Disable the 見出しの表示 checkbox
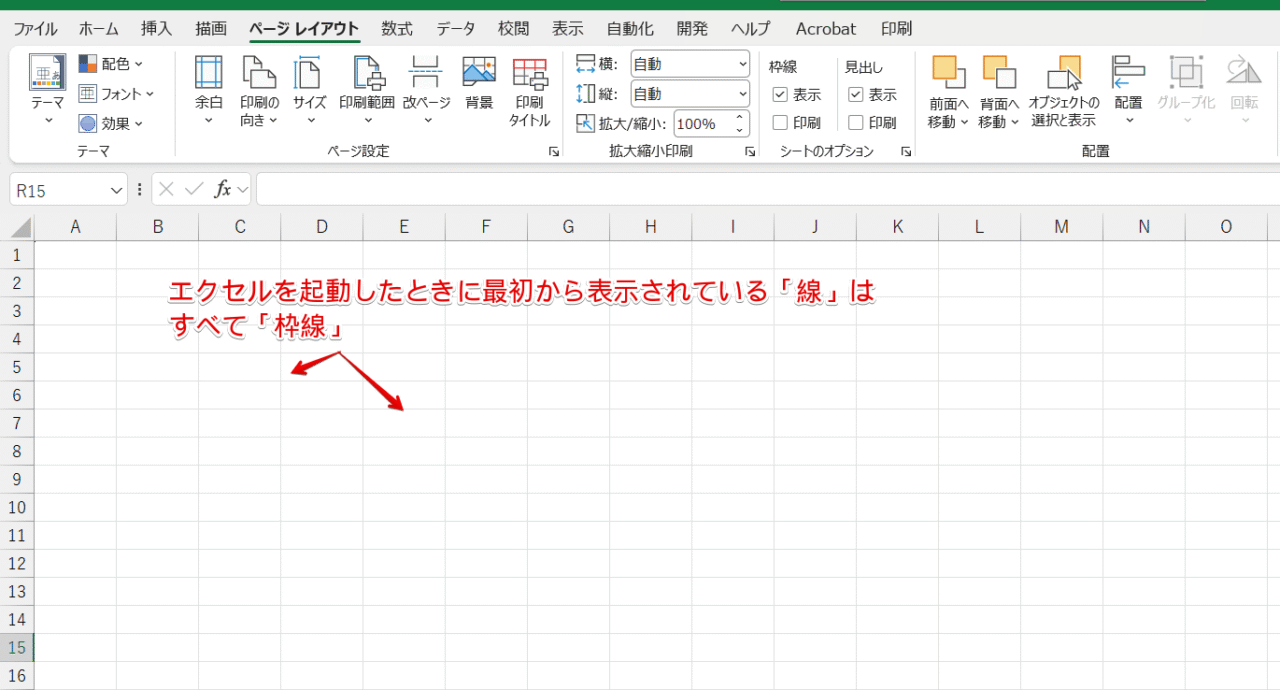The width and height of the screenshot is (1280, 690). click(857, 95)
